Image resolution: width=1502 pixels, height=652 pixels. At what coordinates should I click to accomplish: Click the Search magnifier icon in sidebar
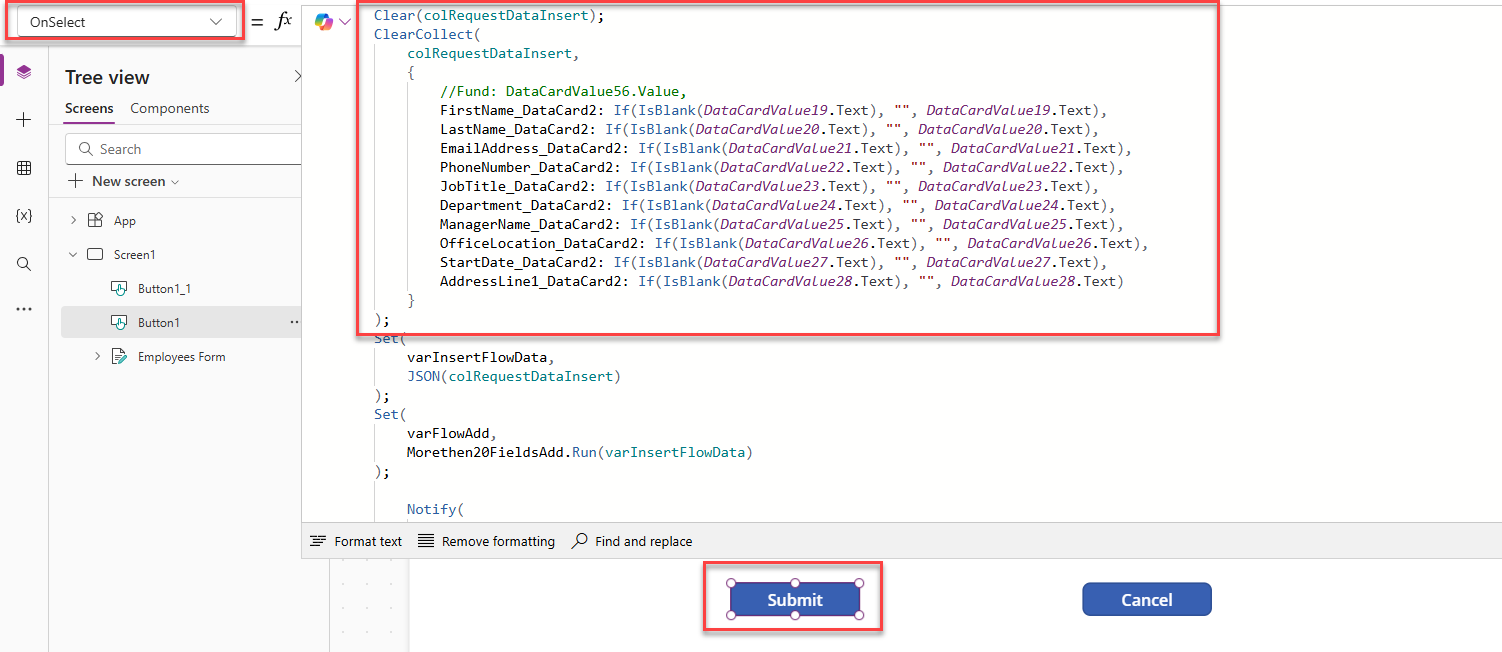click(24, 264)
